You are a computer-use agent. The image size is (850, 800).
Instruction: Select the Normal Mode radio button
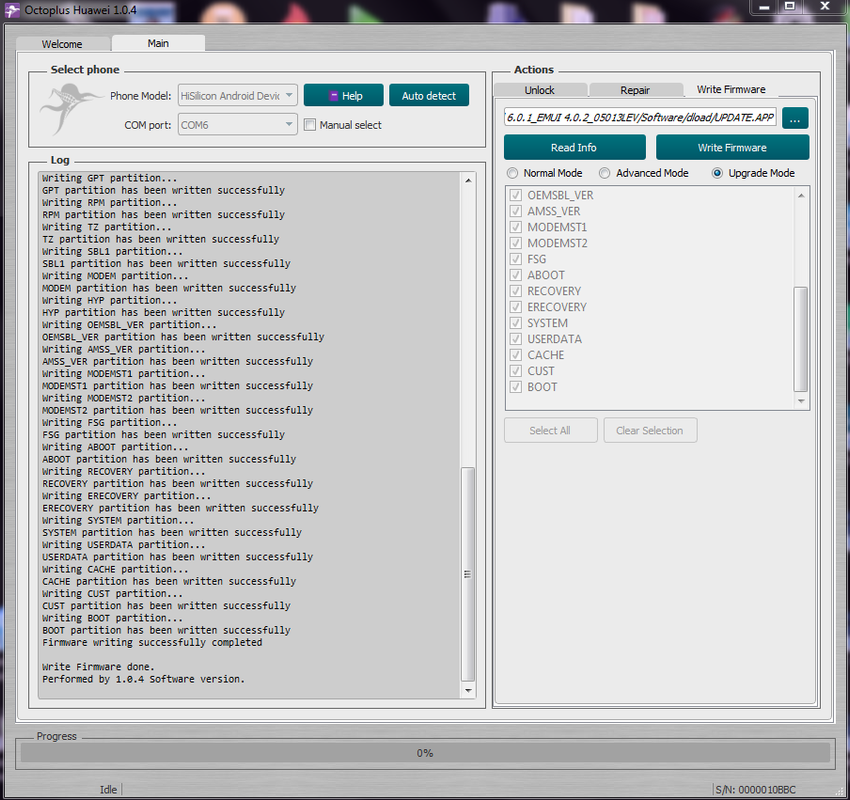coord(512,173)
